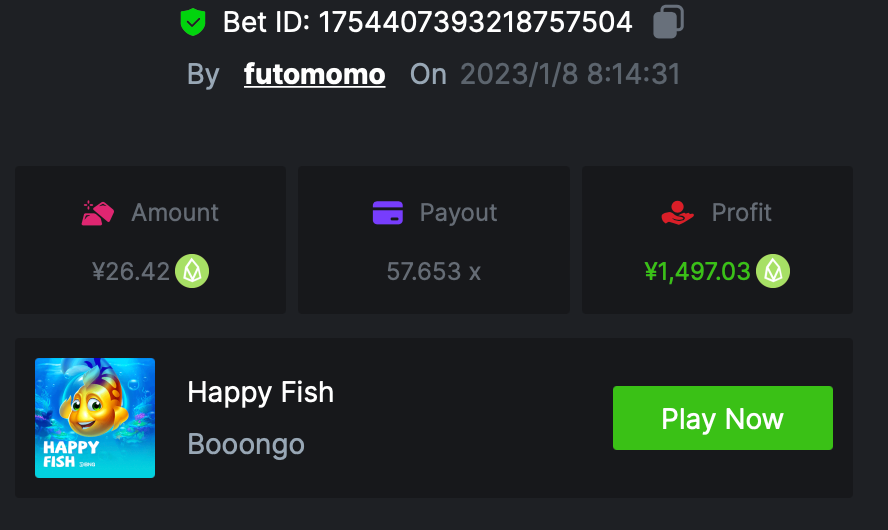Click the ¥1,497.03 profit value
The image size is (888, 530).
click(x=697, y=272)
